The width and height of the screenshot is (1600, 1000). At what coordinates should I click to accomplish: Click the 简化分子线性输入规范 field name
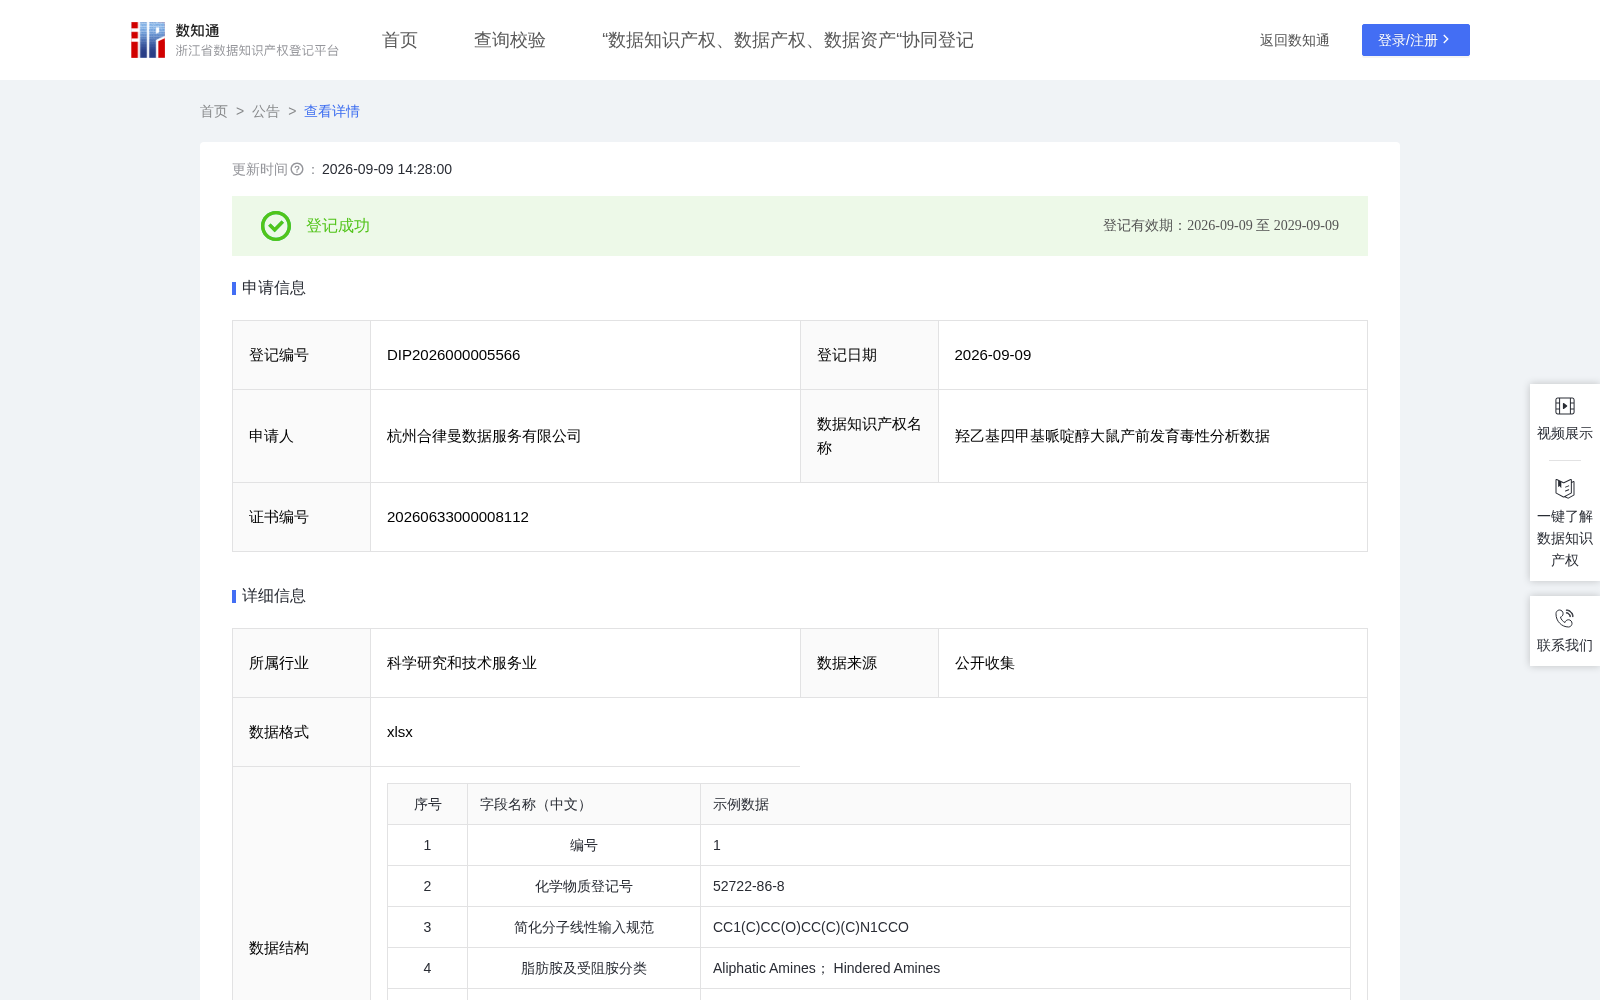click(x=584, y=927)
